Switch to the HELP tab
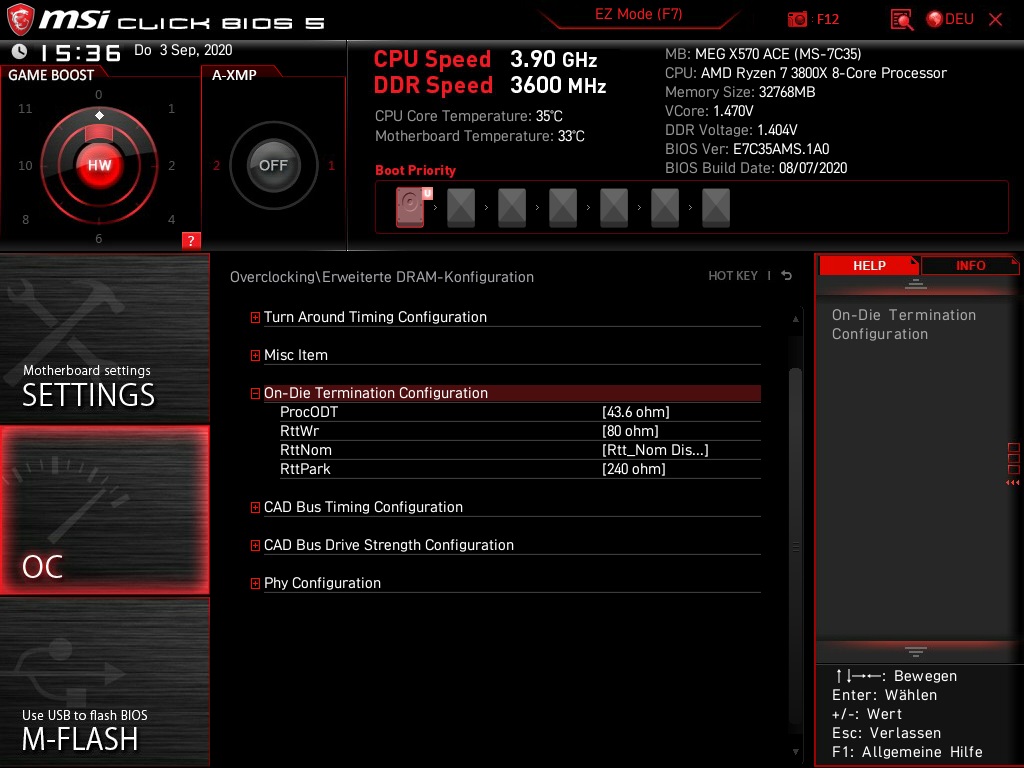1024x768 pixels. 869,265
